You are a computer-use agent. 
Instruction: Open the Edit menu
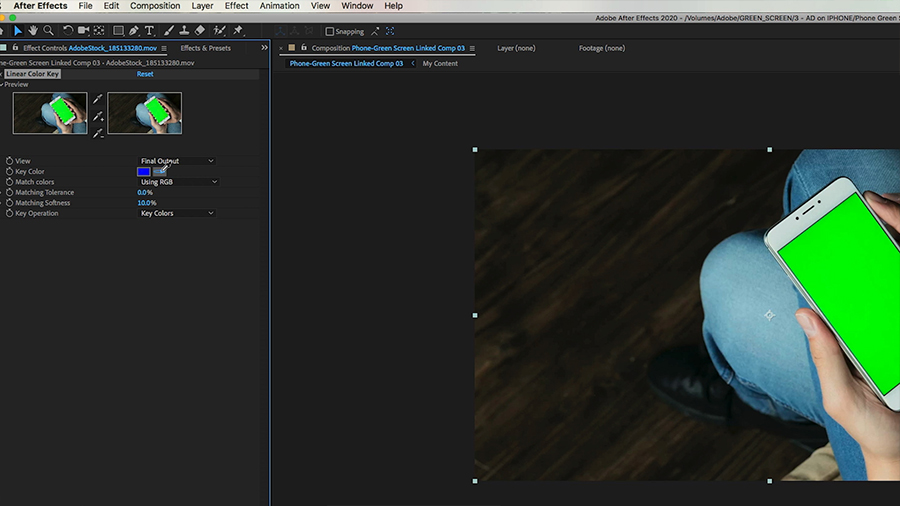click(111, 6)
